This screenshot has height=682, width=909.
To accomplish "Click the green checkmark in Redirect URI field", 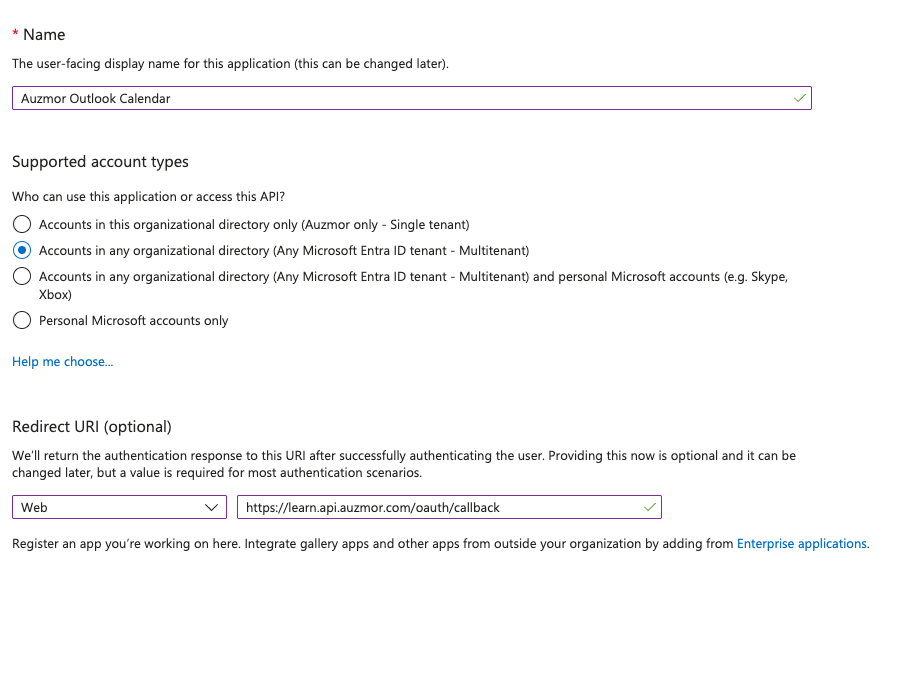I will 650,507.
